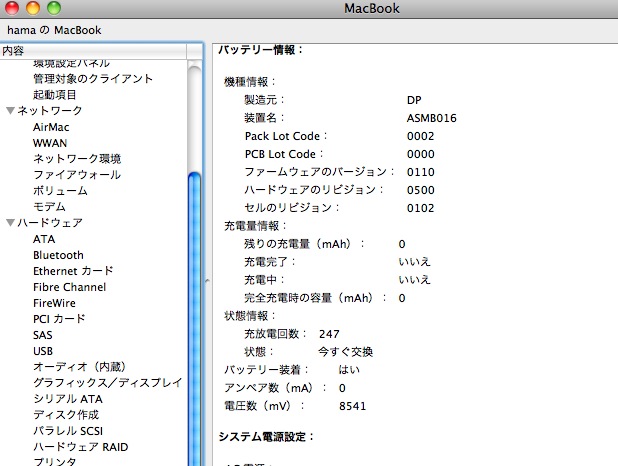
Task: Select AirMac in the sidebar
Action: click(x=51, y=127)
